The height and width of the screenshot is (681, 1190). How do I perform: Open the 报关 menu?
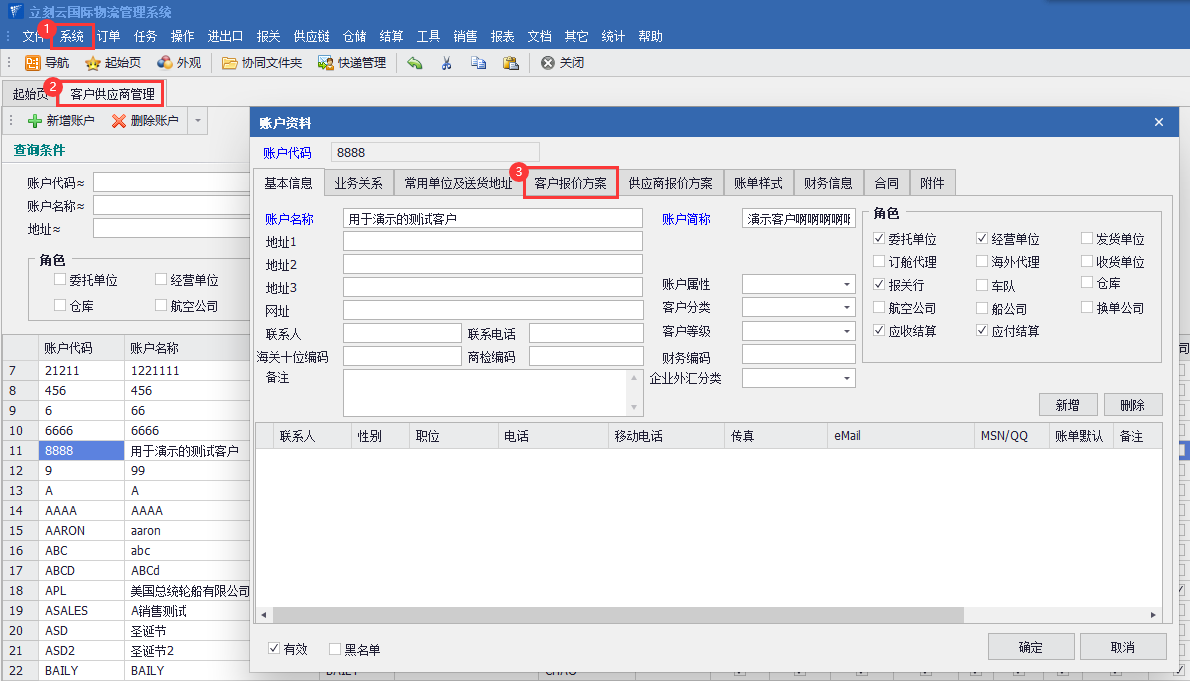point(268,36)
